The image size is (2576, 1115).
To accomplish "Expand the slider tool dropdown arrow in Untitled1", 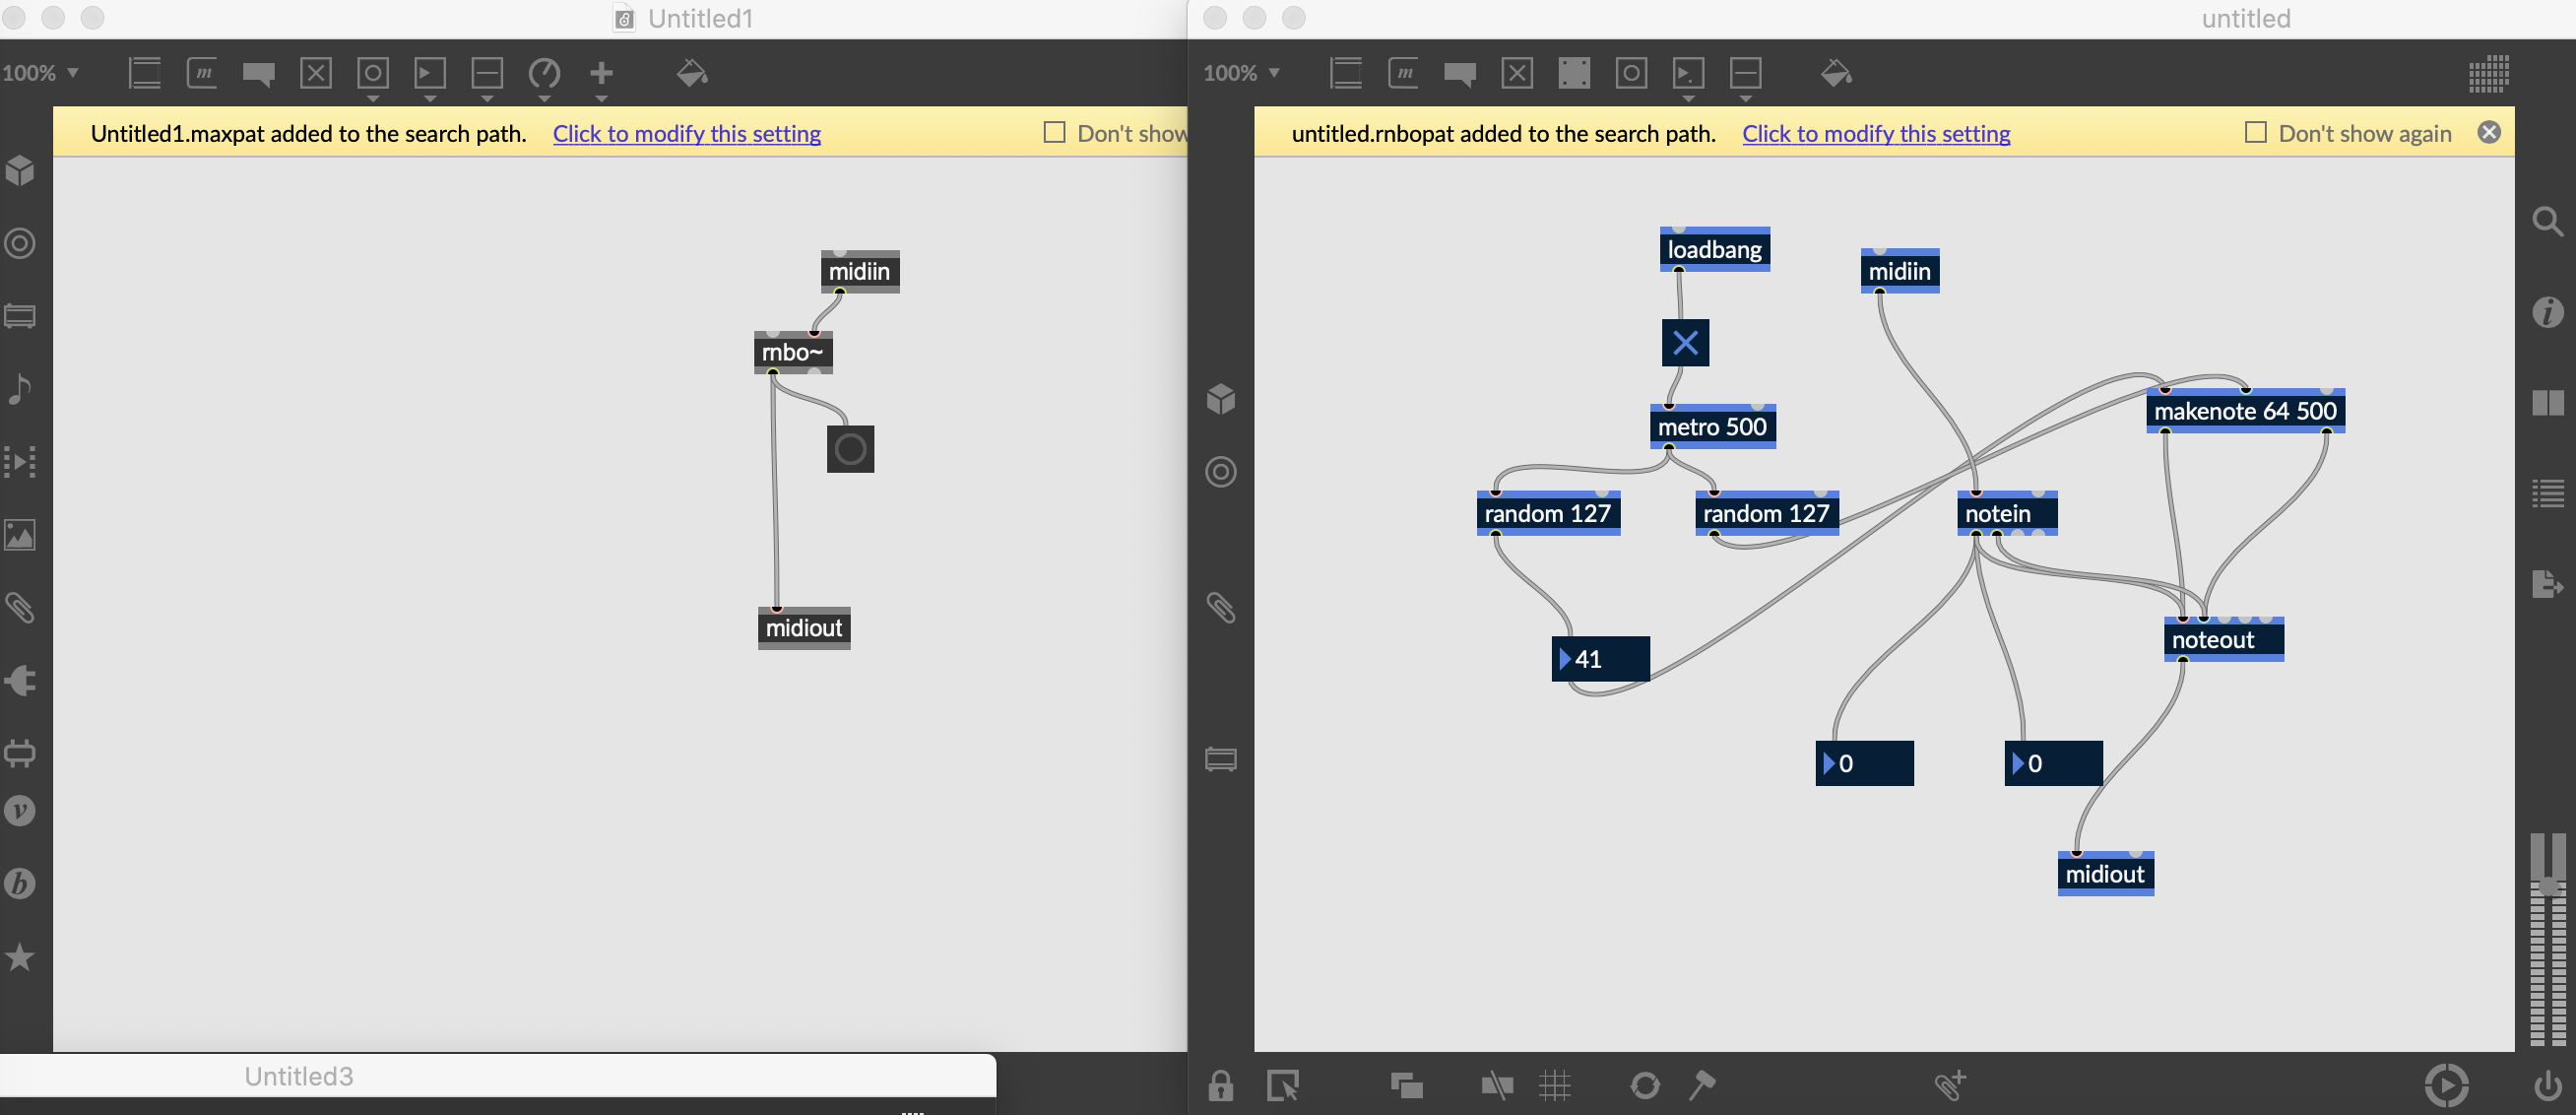I will [487, 99].
